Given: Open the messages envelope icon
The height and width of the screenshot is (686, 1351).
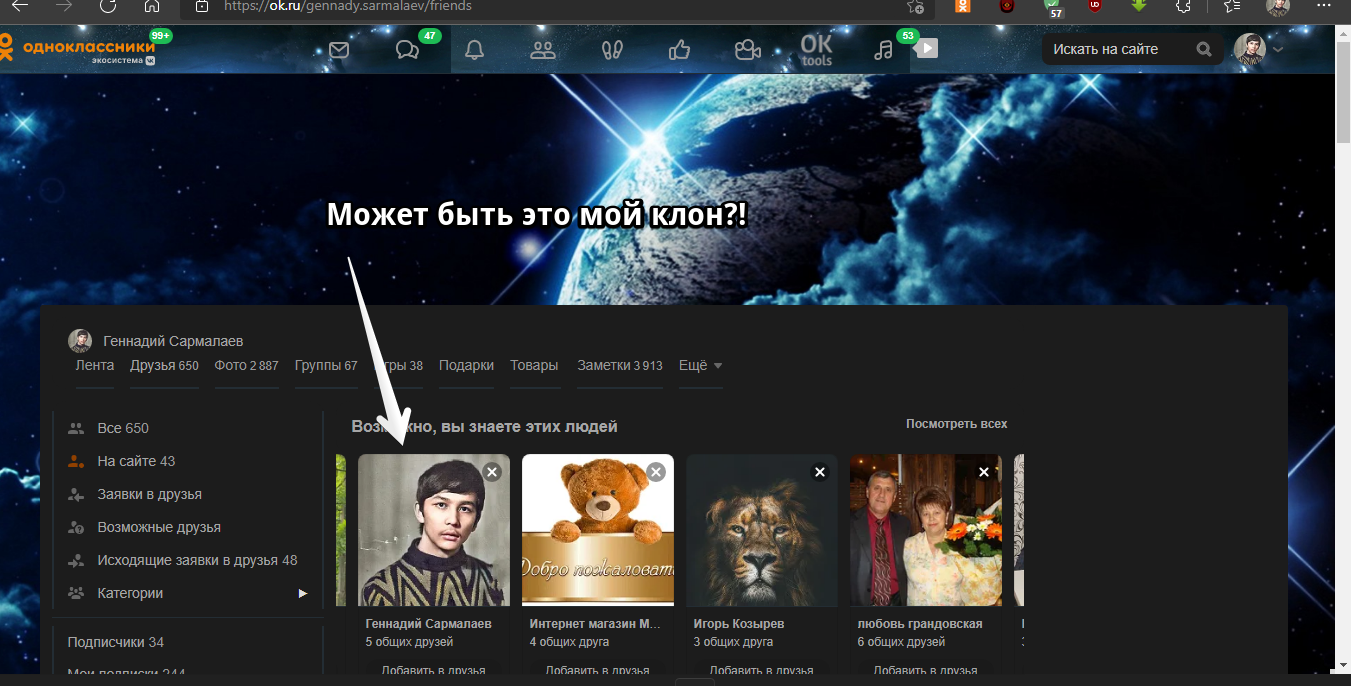Looking at the screenshot, I should [339, 50].
